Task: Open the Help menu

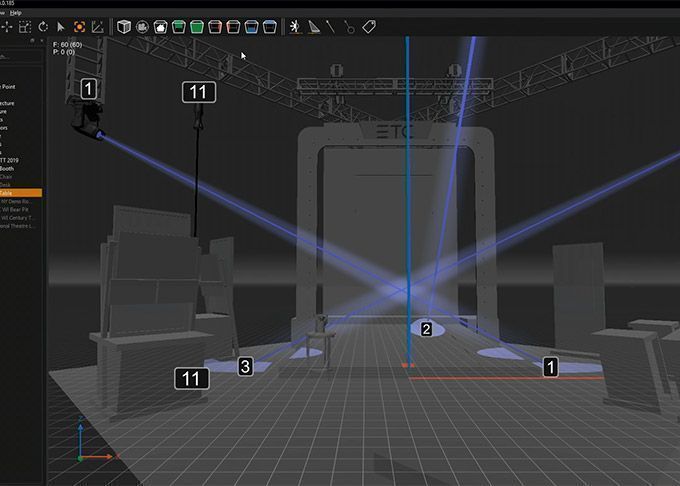Action: click(16, 13)
